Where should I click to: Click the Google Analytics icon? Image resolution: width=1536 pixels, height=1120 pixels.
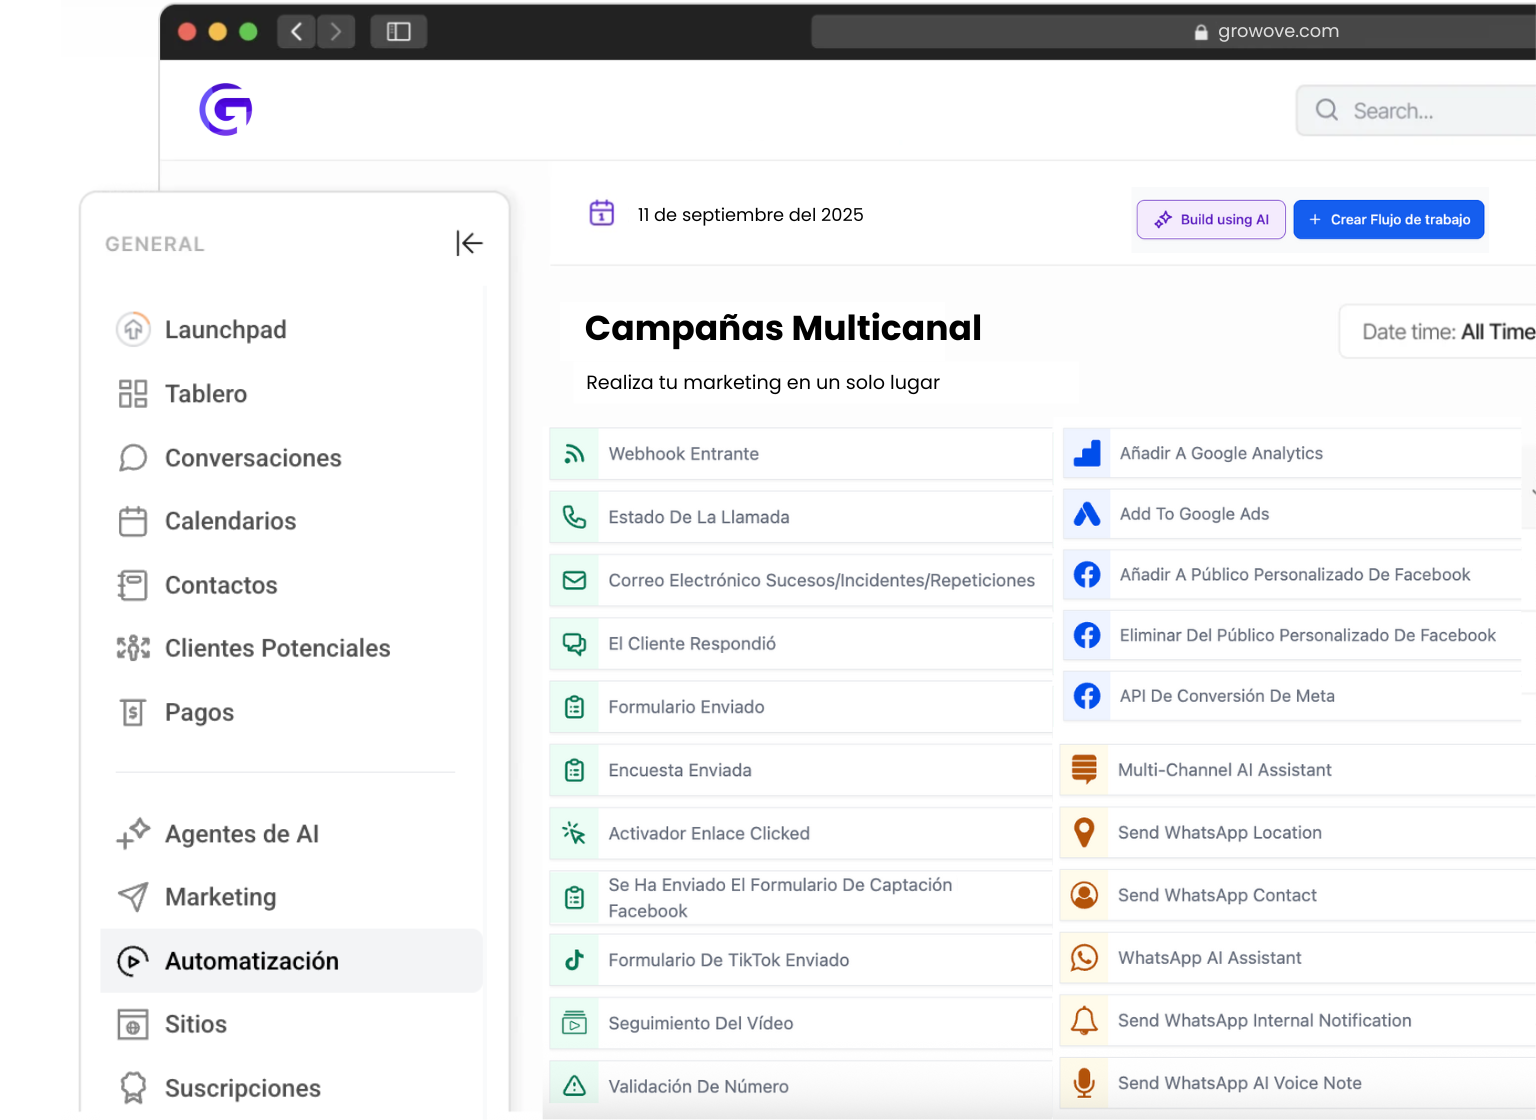(1086, 454)
